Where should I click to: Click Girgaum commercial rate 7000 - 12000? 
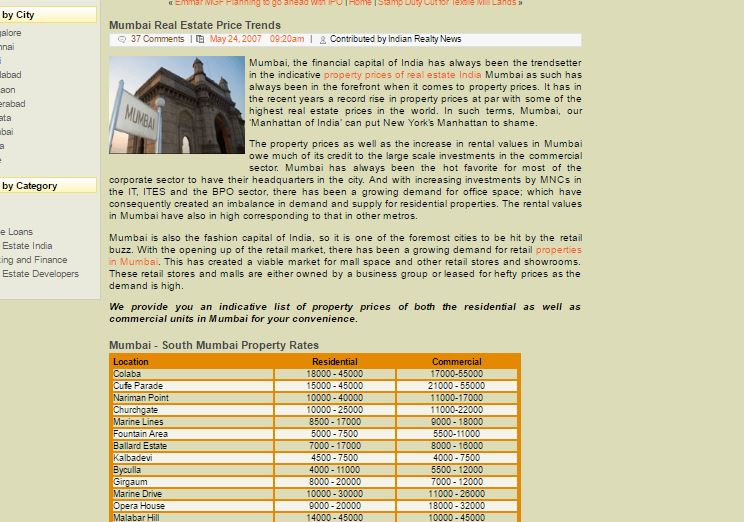[x=456, y=482]
